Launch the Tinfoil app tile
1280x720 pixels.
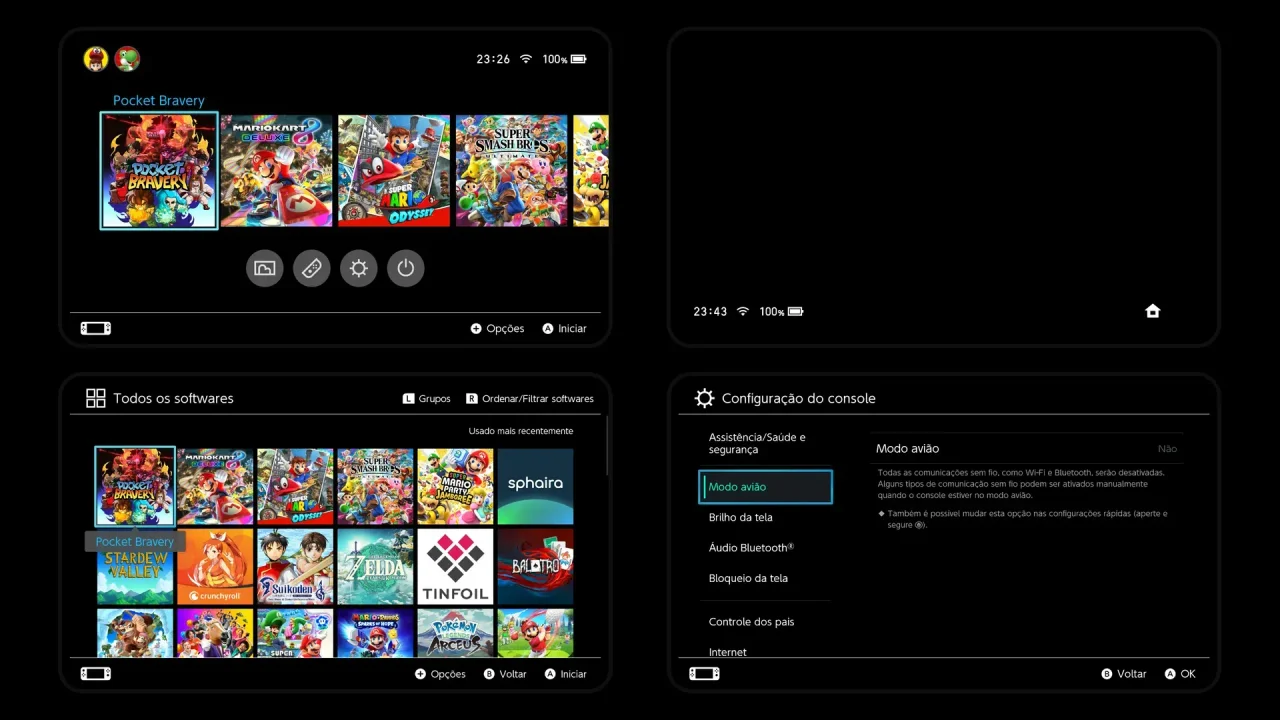[x=455, y=567]
